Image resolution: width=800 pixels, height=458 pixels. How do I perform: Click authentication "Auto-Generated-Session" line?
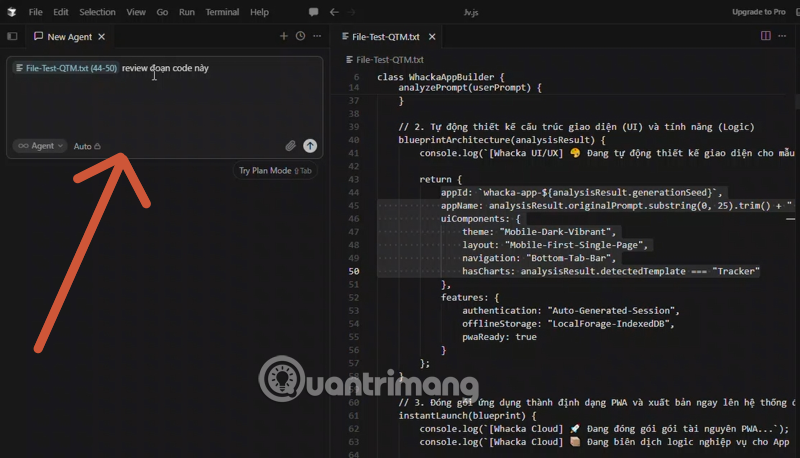[571, 311]
